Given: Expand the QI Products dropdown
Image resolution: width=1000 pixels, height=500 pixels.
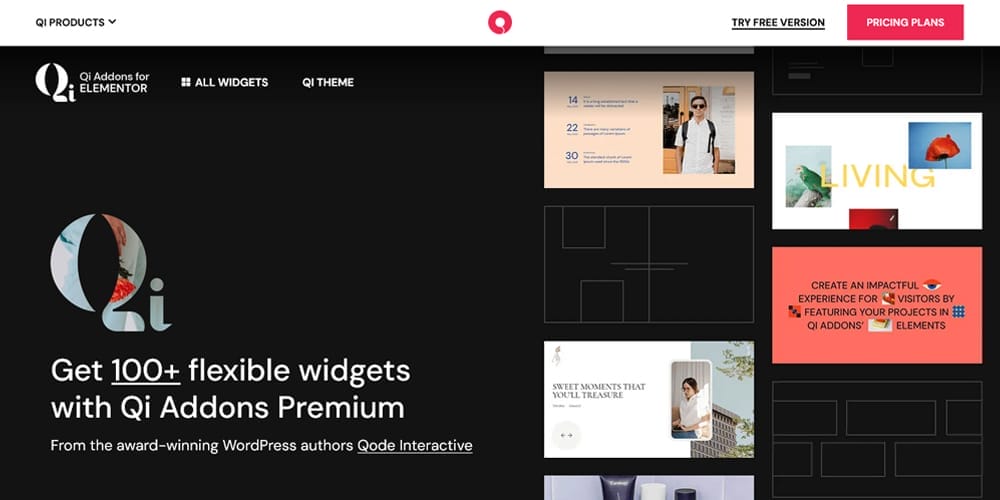Looking at the screenshot, I should [76, 22].
